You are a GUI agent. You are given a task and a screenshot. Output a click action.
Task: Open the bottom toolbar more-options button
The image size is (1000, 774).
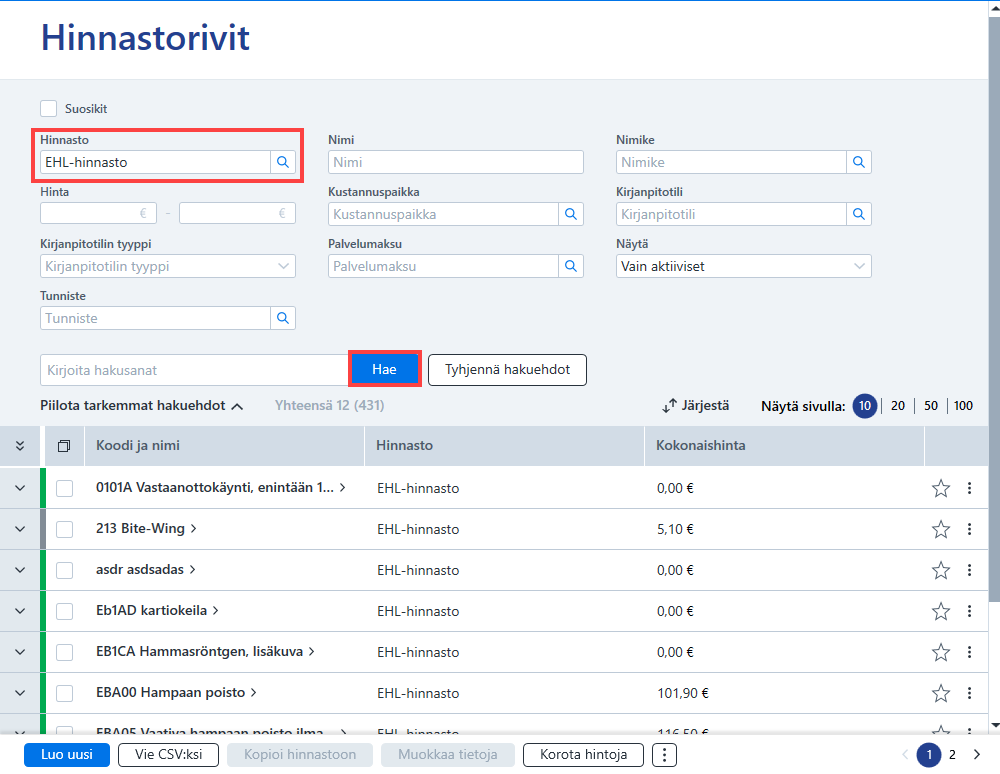[664, 755]
